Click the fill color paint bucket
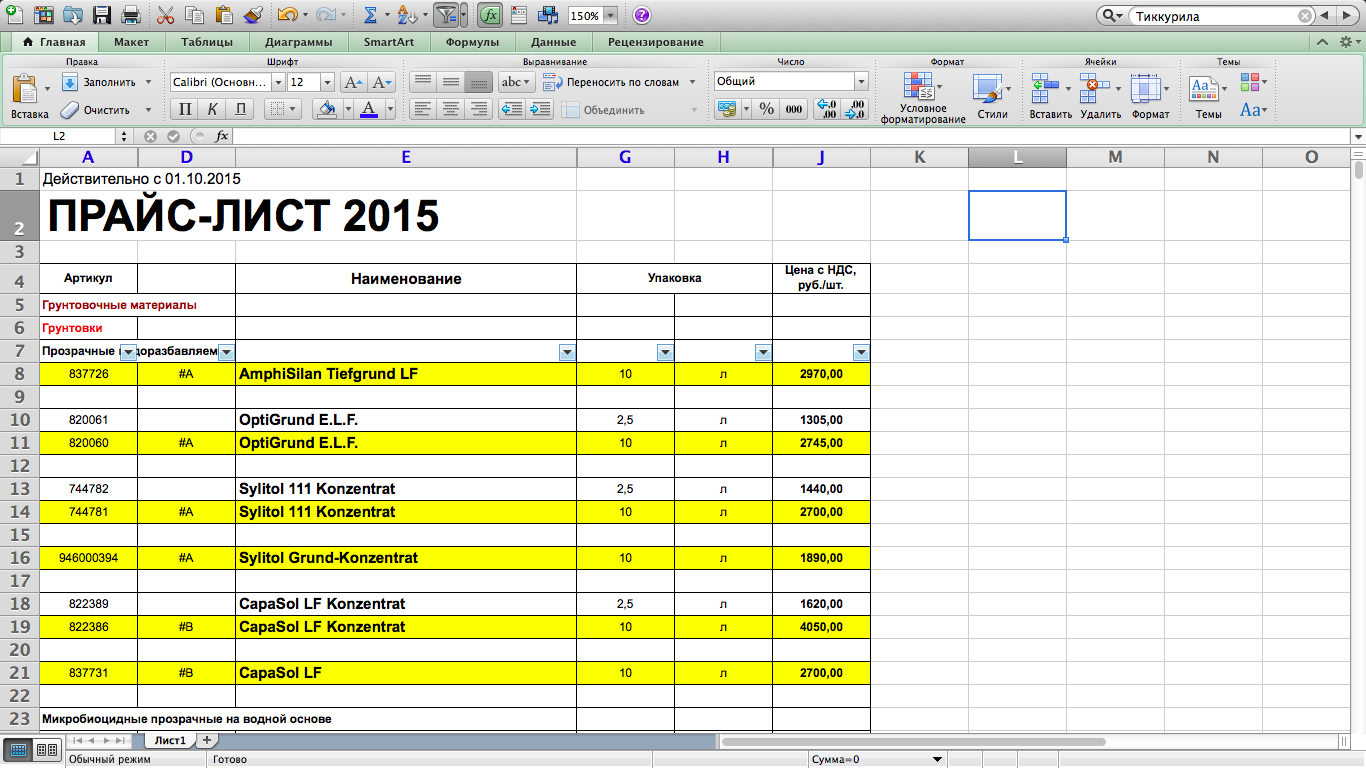The height and width of the screenshot is (768, 1366). click(326, 109)
